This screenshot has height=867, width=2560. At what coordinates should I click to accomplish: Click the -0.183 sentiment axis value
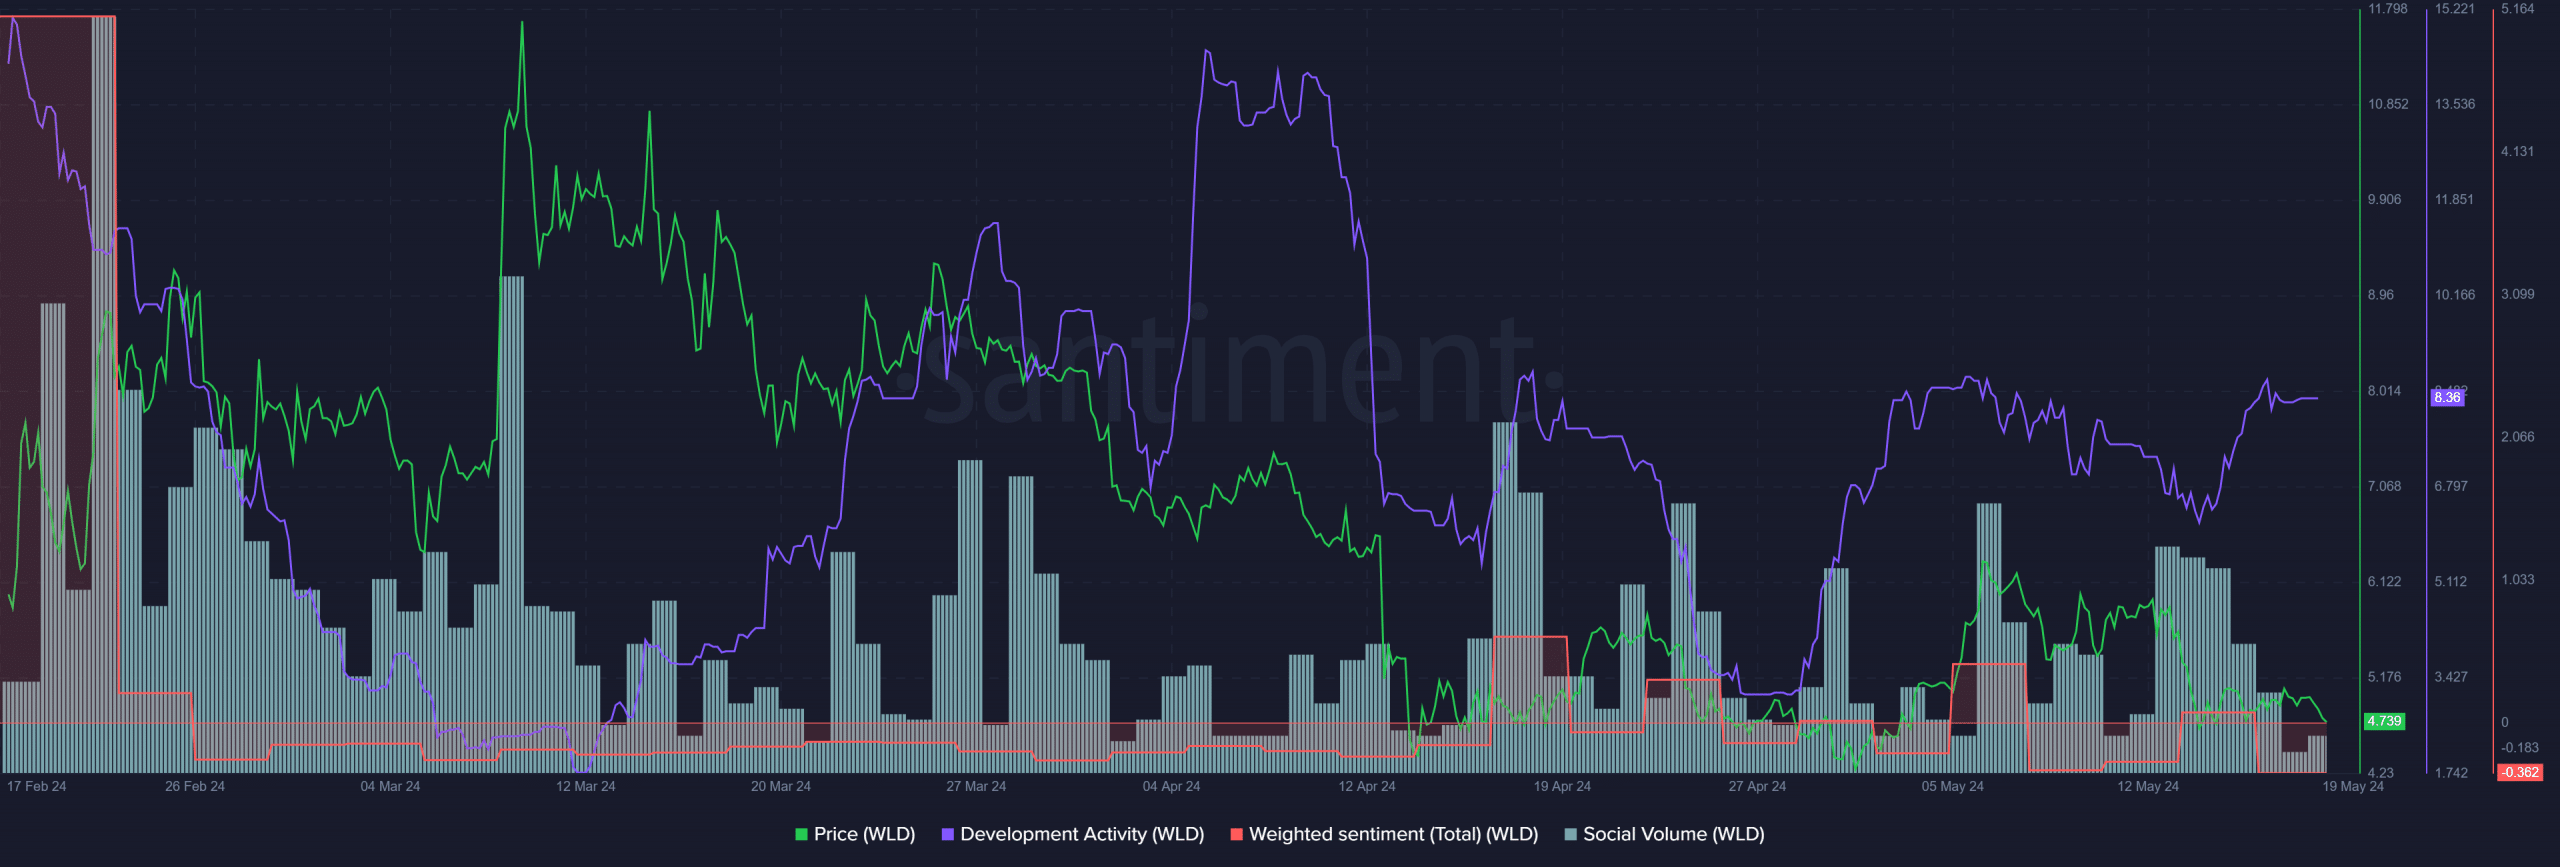[x=2520, y=747]
